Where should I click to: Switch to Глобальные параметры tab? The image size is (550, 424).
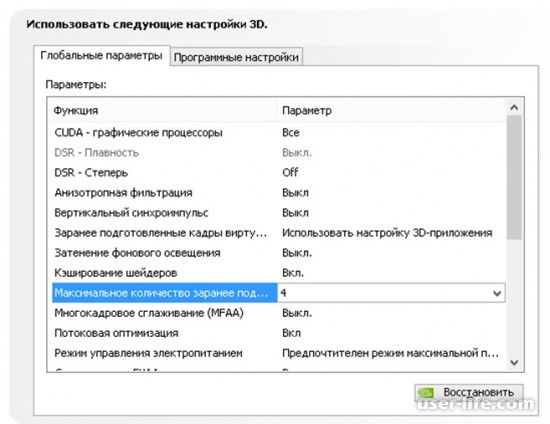[101, 55]
